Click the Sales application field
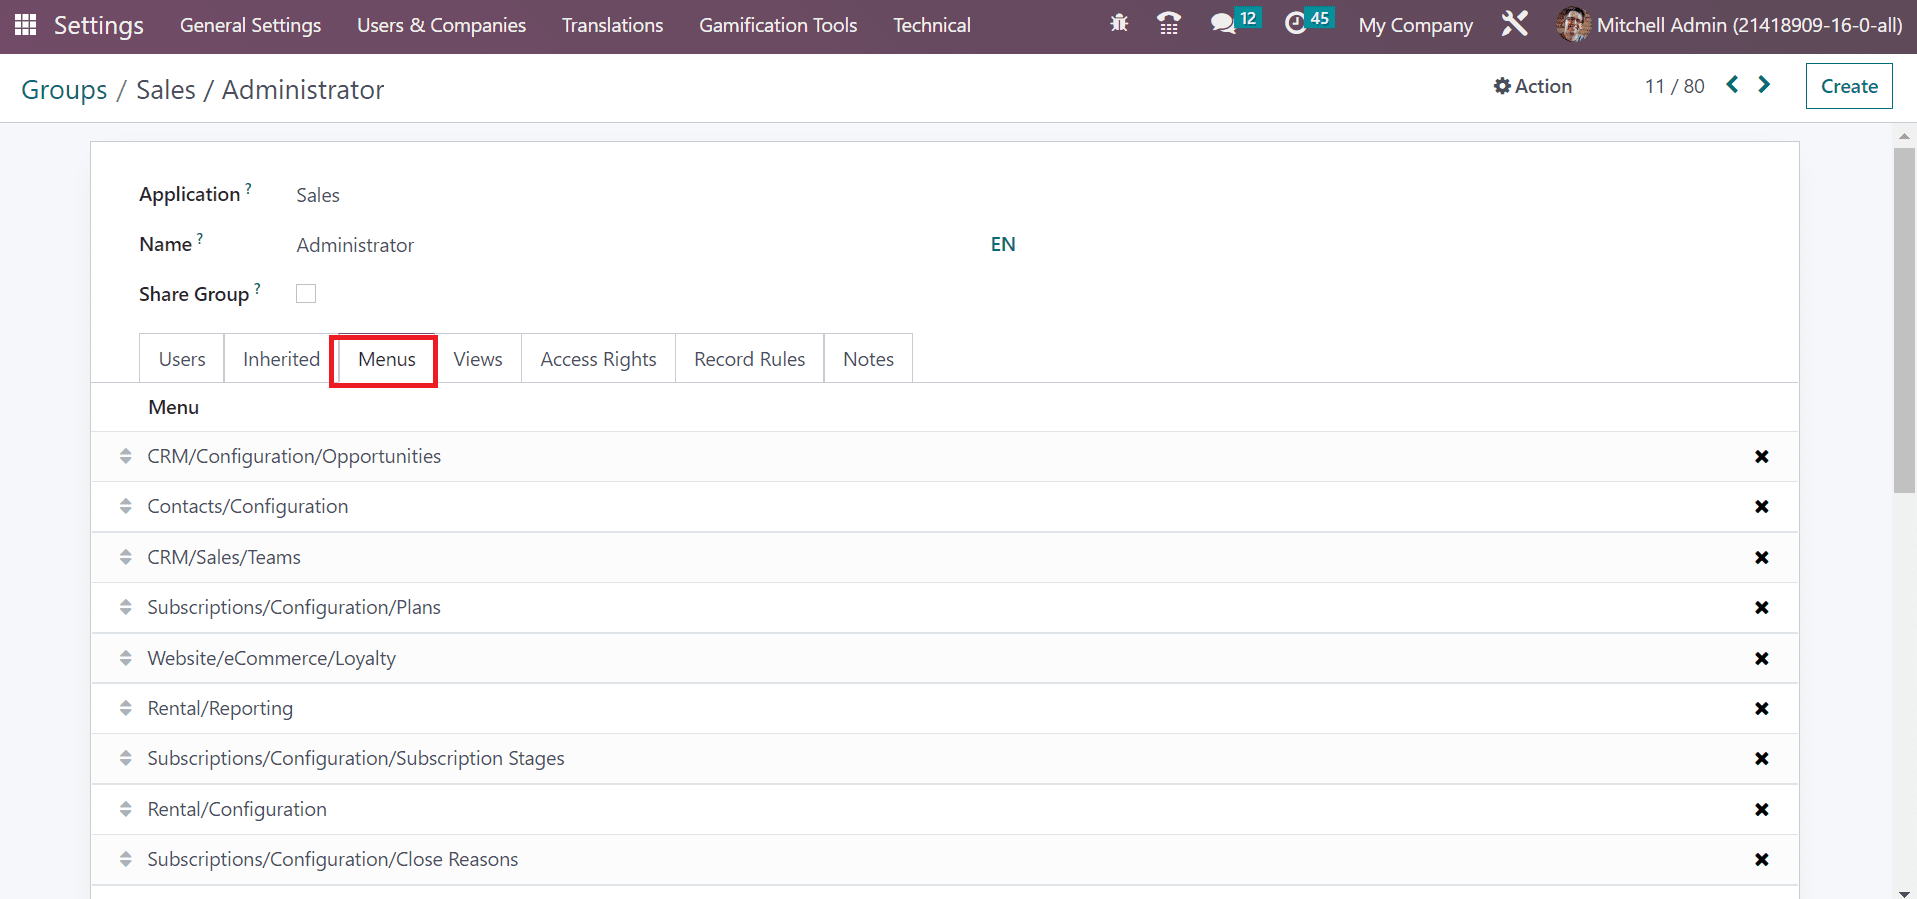 click(317, 195)
